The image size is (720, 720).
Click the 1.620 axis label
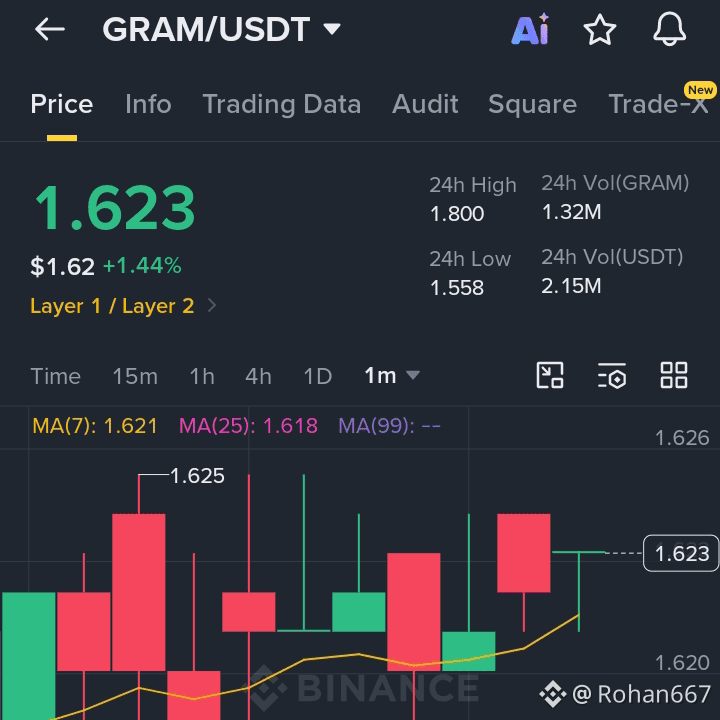click(682, 663)
